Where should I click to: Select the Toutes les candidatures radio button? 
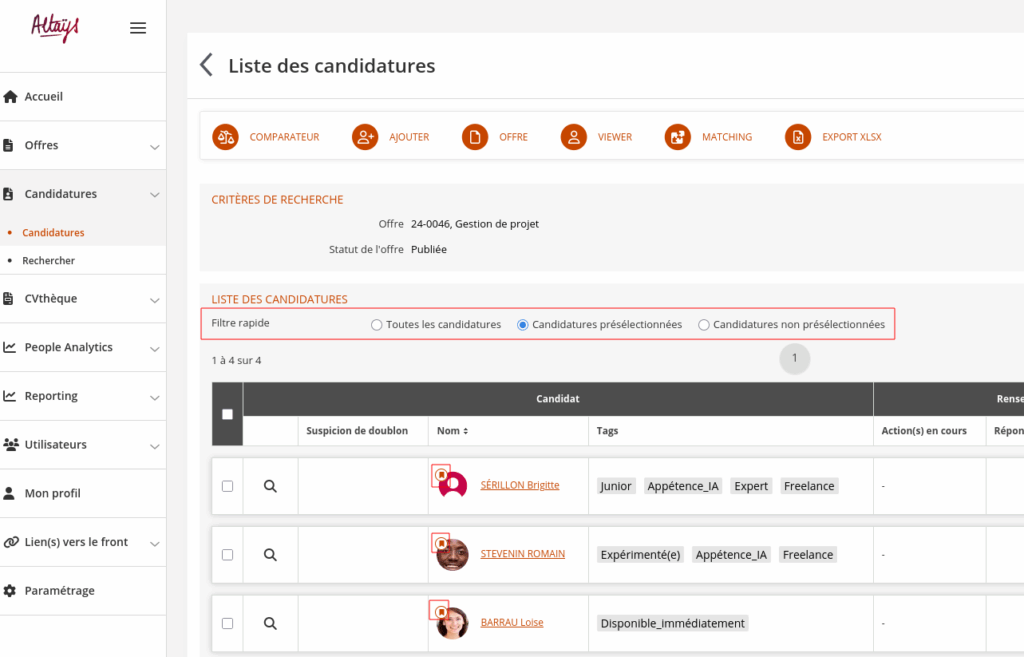[377, 325]
